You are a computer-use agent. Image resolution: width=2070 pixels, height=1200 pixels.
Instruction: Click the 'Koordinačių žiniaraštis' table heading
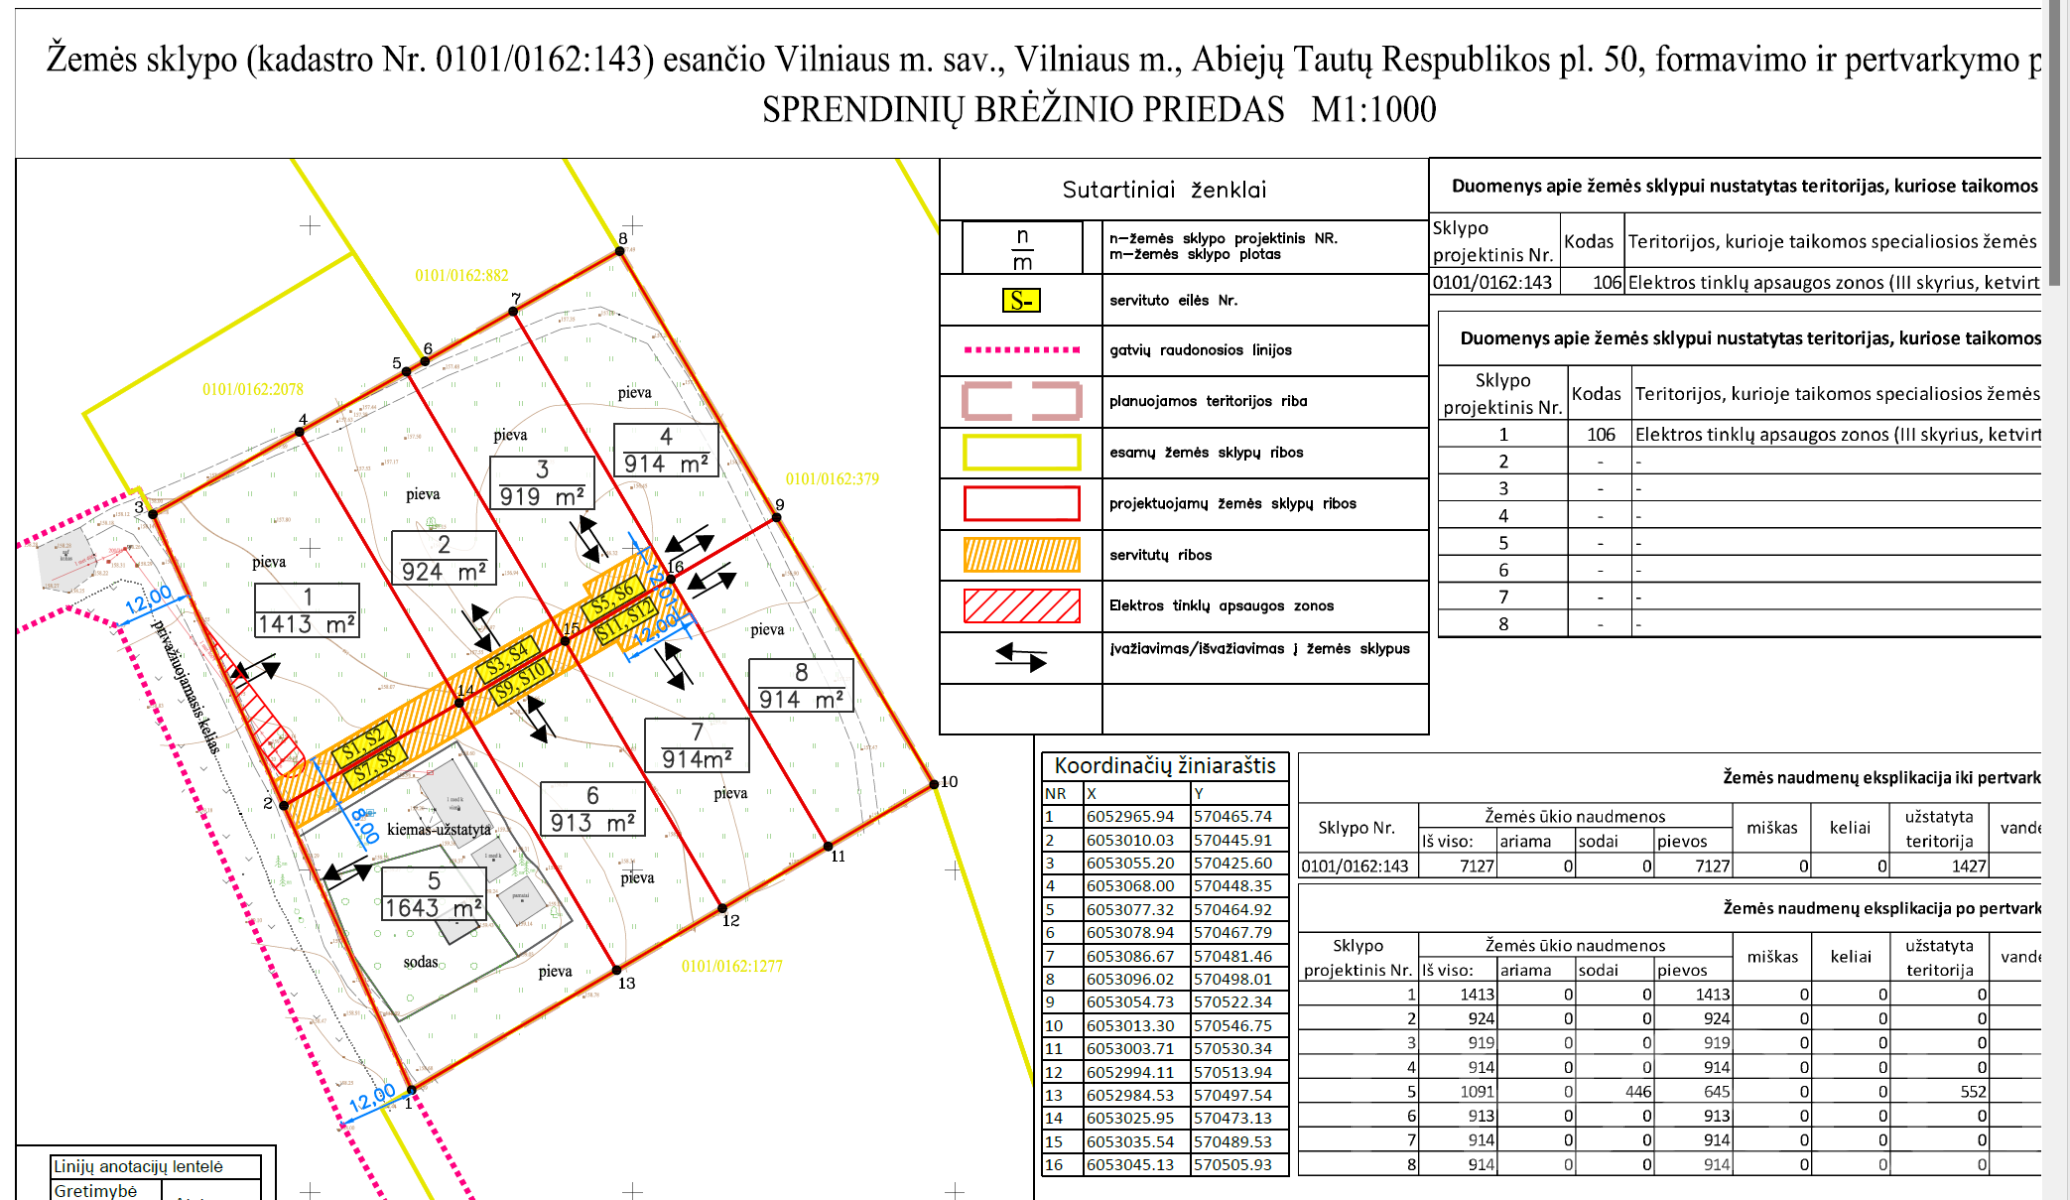[1165, 766]
